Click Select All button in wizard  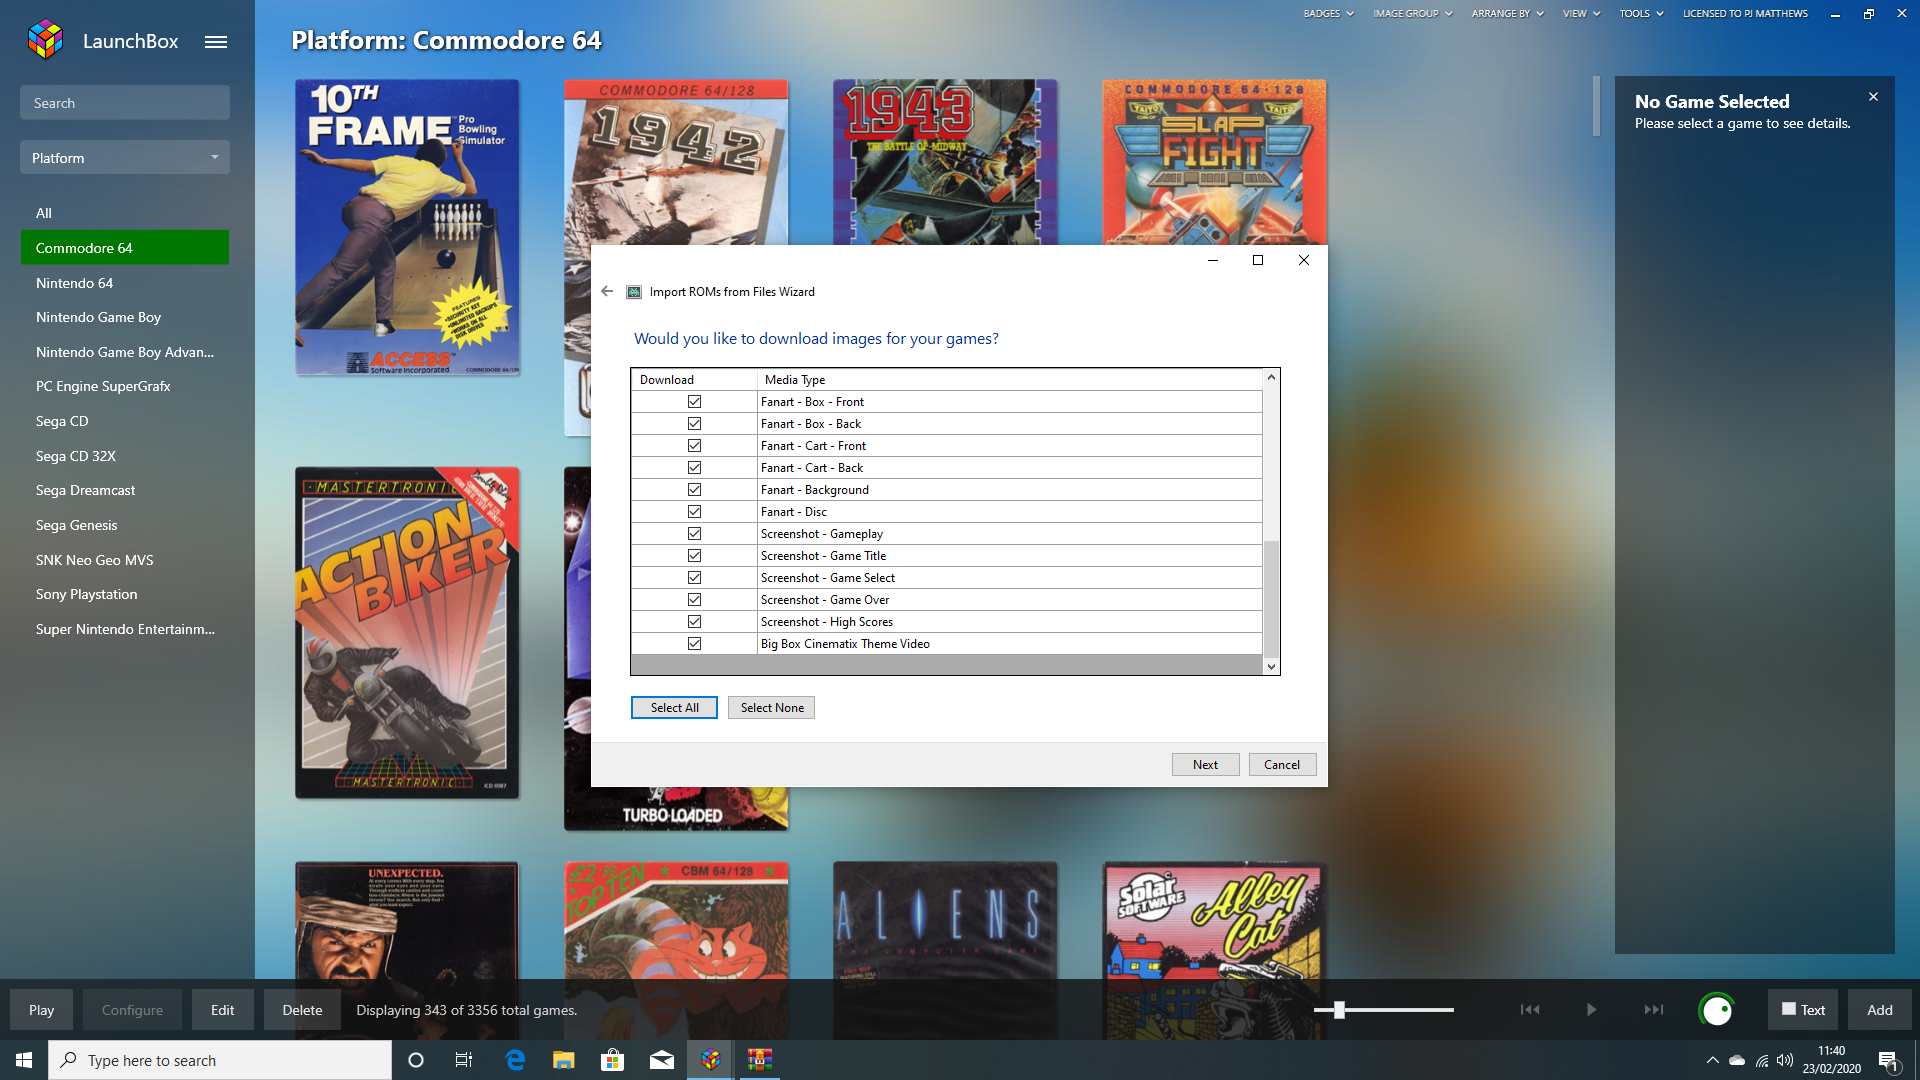click(674, 708)
